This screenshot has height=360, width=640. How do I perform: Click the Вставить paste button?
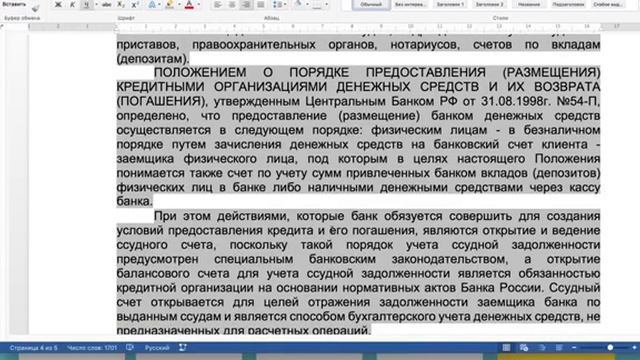point(14,4)
